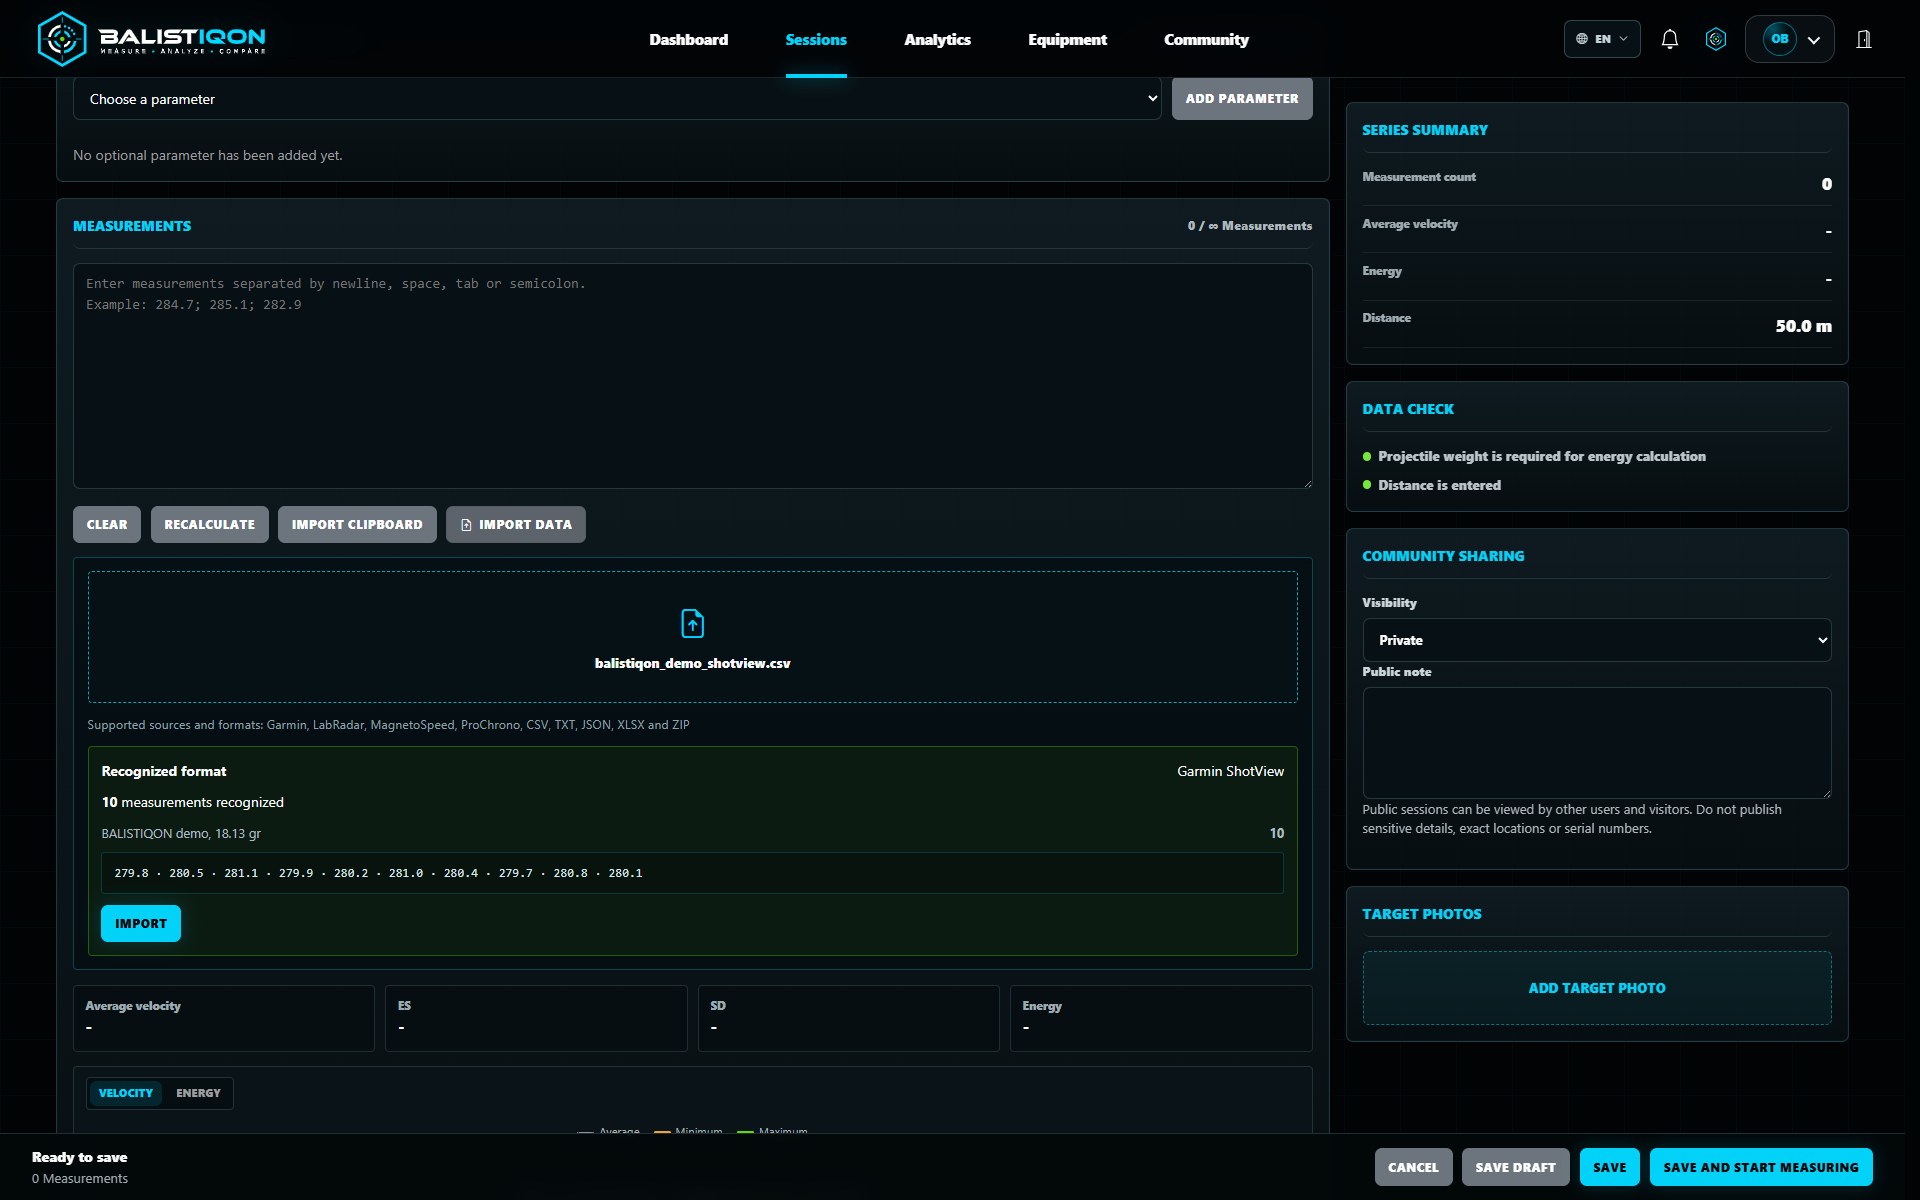Click the Balistiqon logo icon

[x=62, y=39]
